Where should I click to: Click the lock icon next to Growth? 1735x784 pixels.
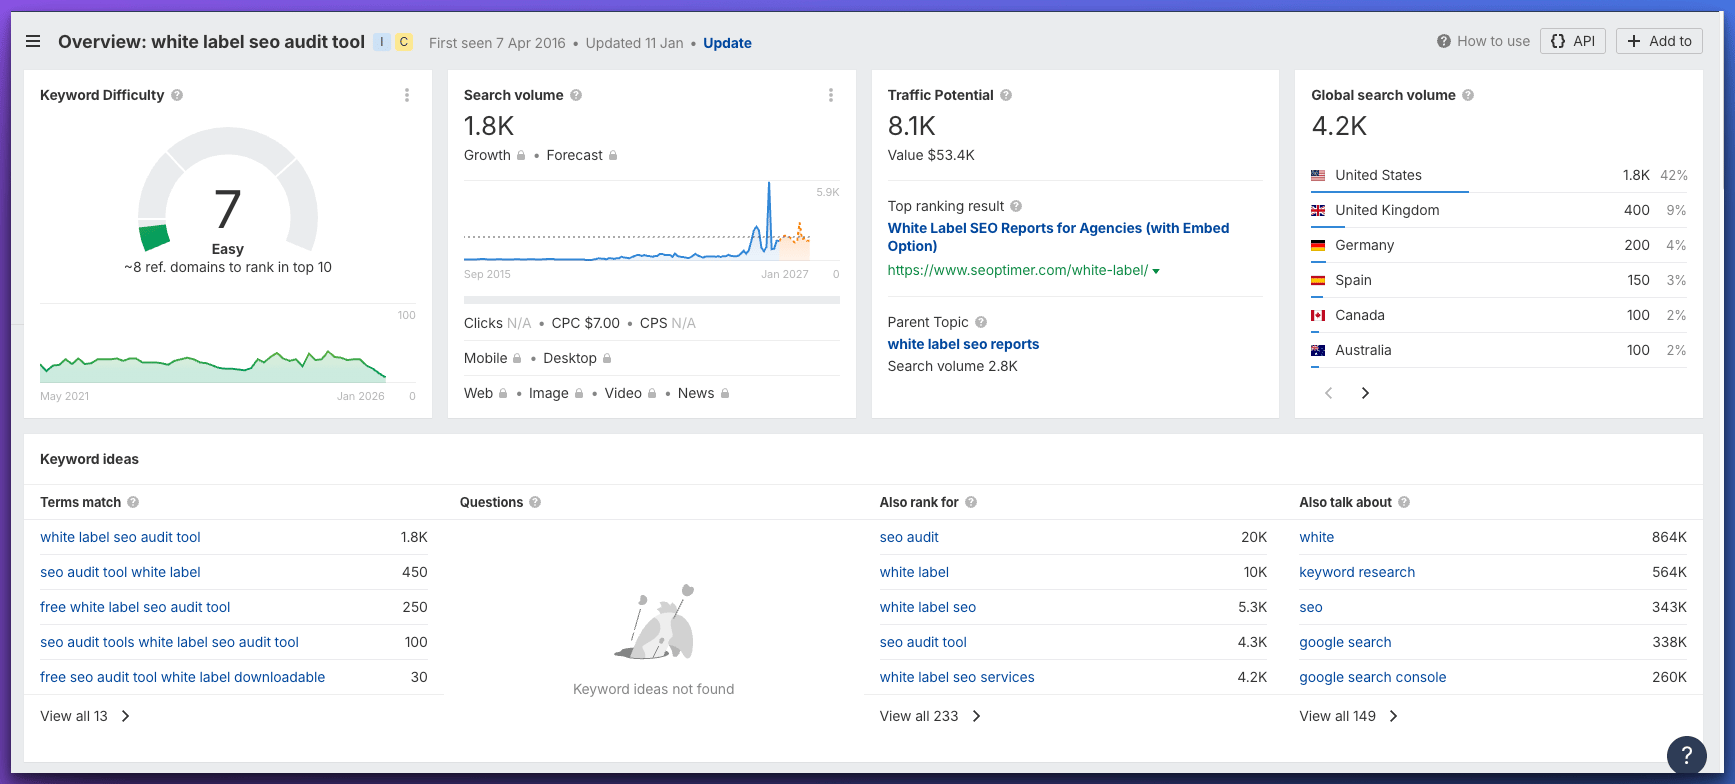click(521, 155)
